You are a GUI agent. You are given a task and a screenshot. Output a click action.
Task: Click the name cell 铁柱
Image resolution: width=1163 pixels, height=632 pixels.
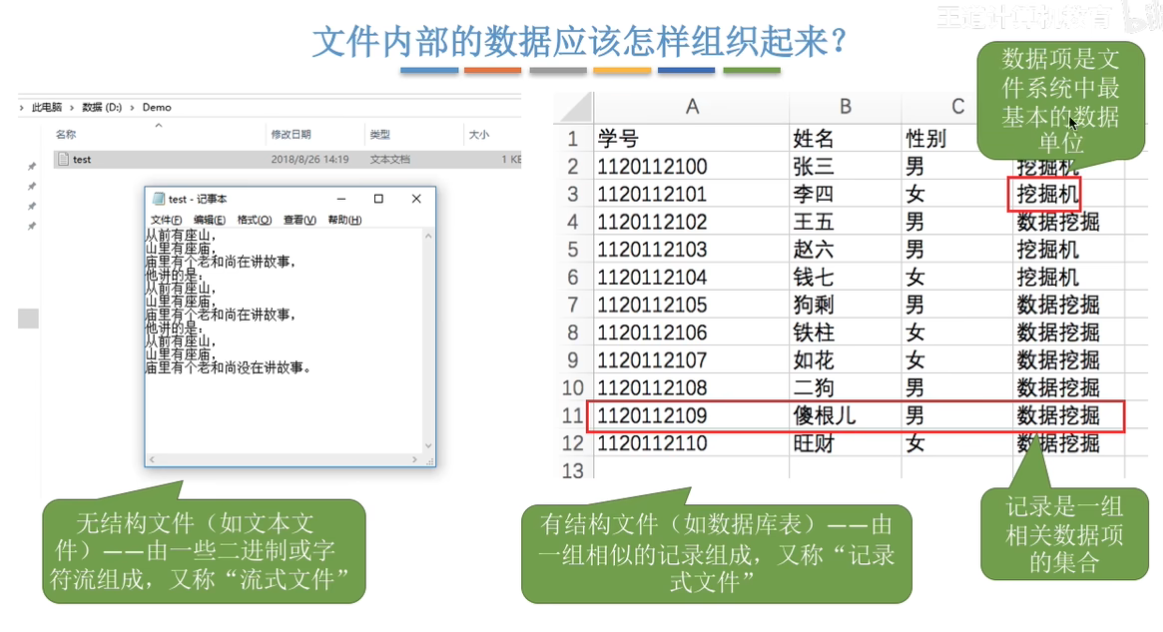846,332
